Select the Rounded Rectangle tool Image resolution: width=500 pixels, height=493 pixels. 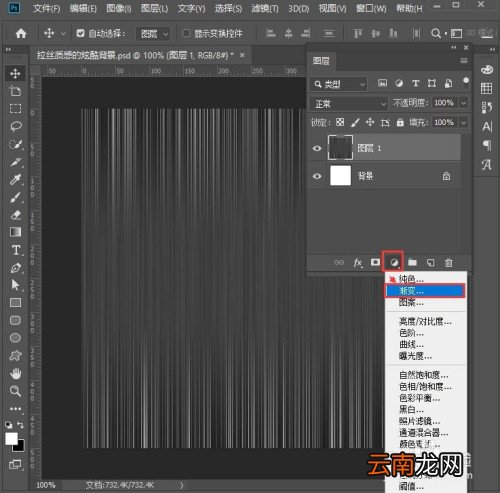click(x=15, y=320)
